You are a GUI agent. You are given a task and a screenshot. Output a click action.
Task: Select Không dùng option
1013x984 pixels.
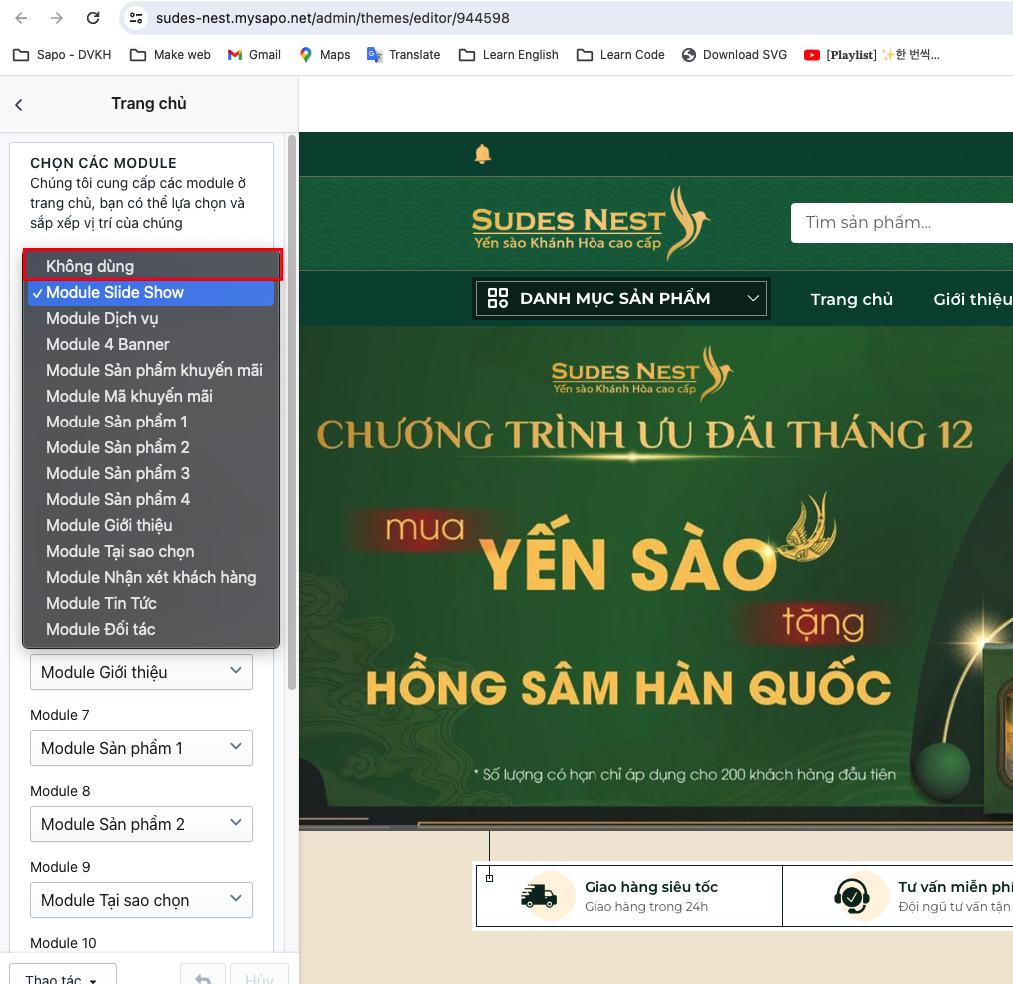pos(152,266)
